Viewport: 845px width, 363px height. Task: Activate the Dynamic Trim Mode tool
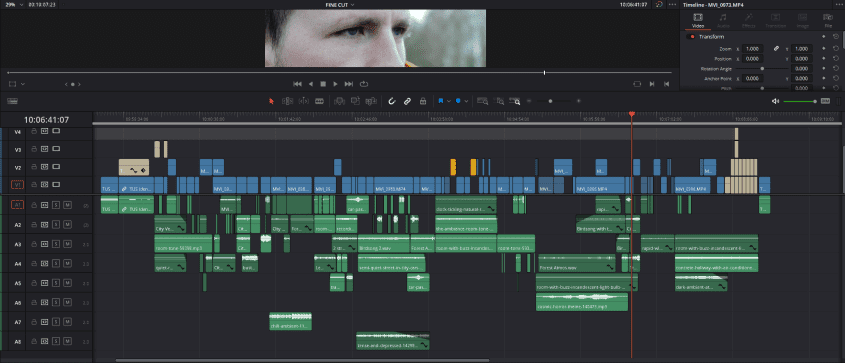pyautogui.click(x=303, y=101)
